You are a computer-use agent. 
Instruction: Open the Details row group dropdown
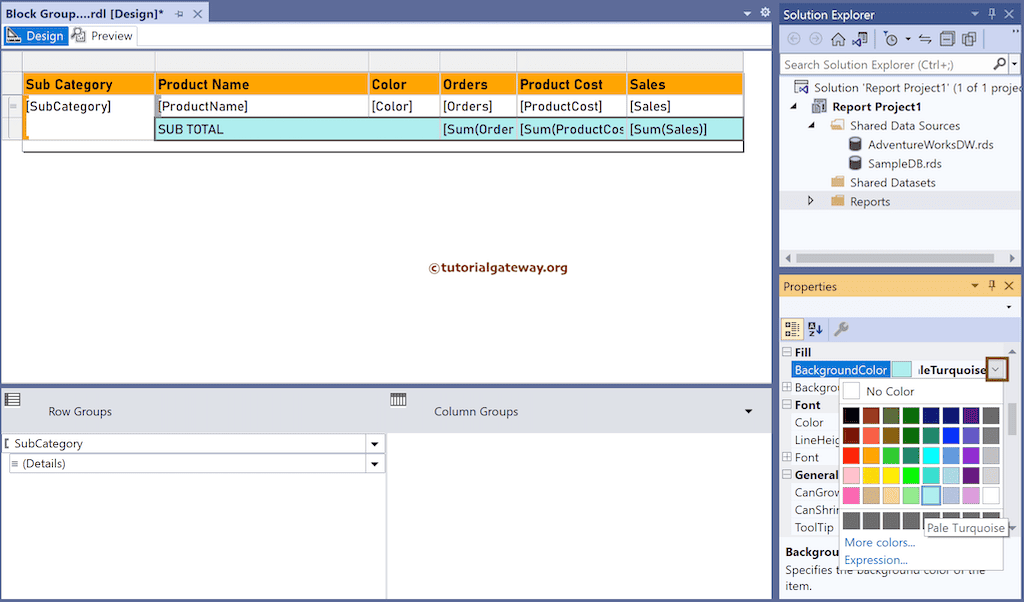point(374,462)
